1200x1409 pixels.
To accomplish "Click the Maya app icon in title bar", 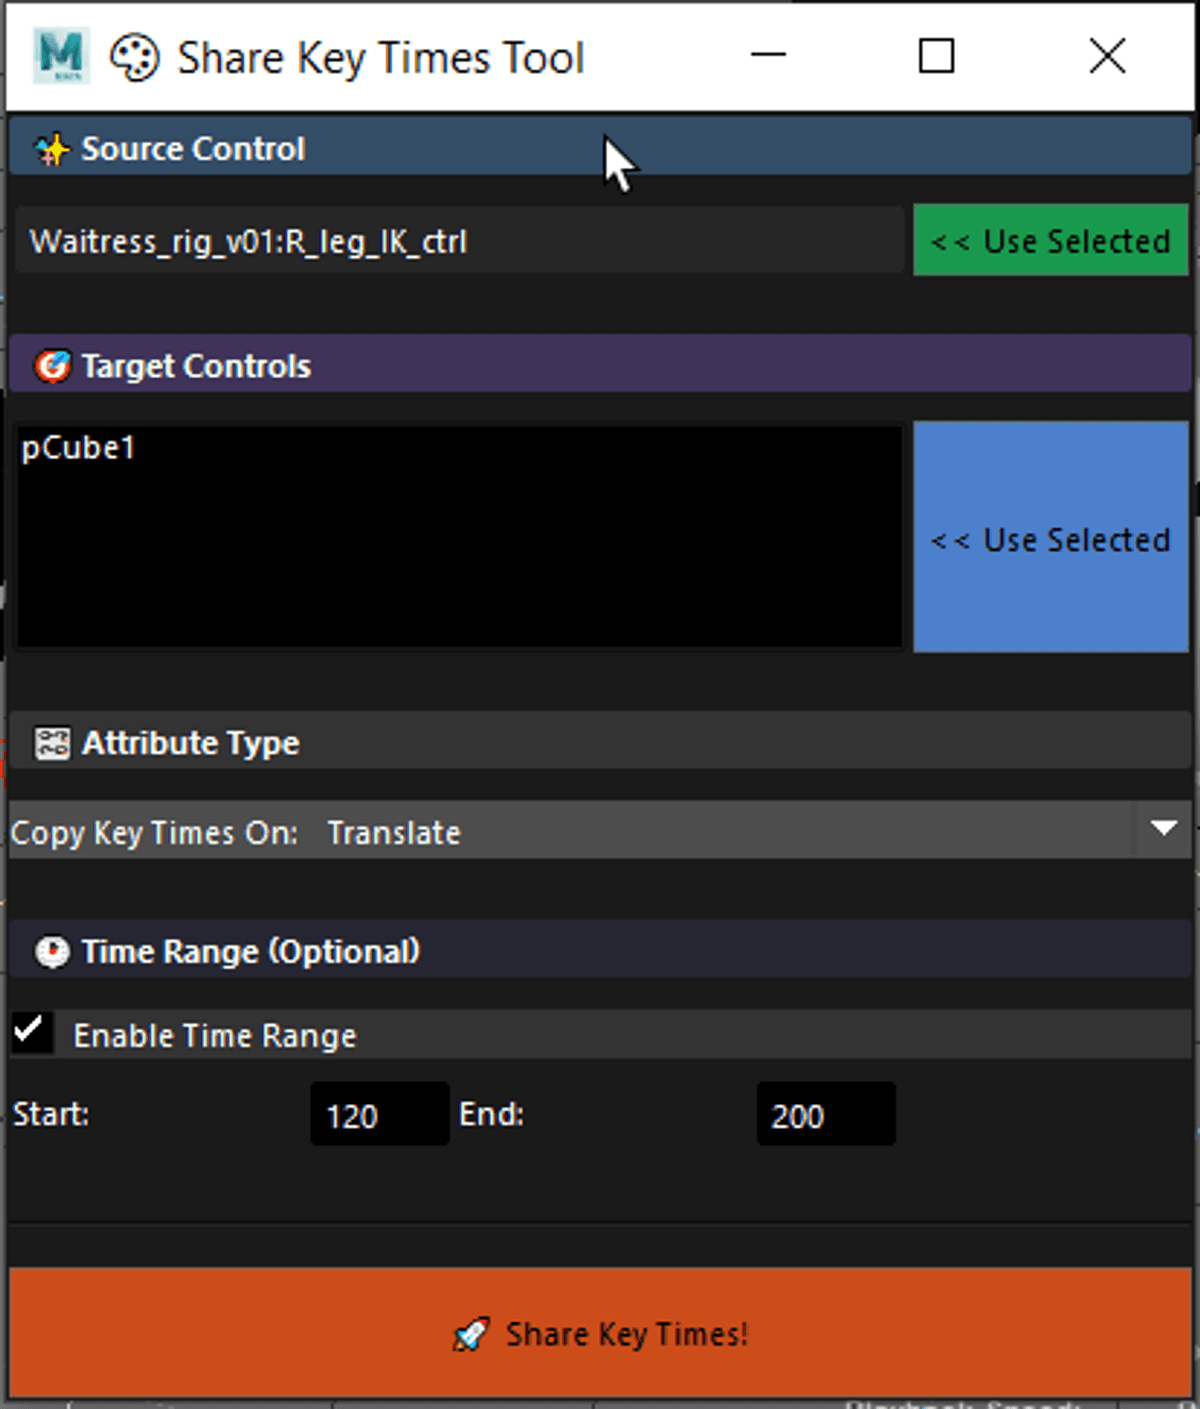I will tap(59, 56).
